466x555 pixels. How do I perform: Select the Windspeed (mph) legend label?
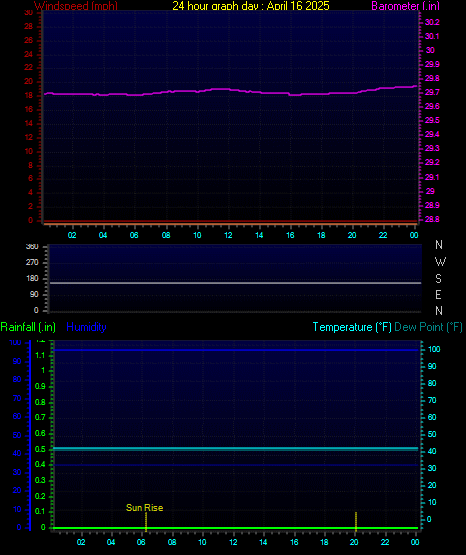[76, 5]
